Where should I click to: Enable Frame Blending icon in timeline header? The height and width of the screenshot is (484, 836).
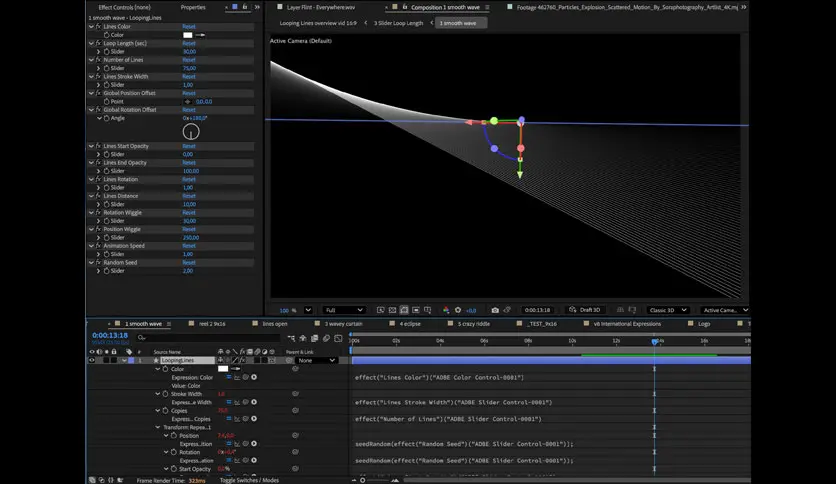(x=315, y=338)
